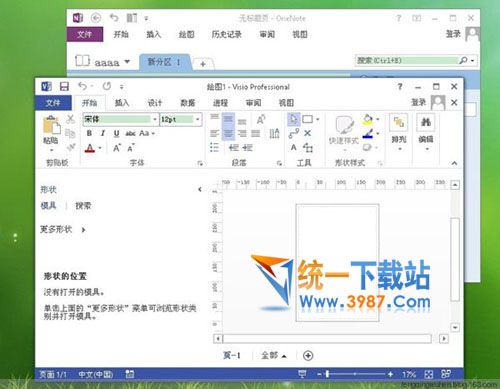Open the font name dropdown
Image resolution: width=500 pixels, height=389 pixels.
pyautogui.click(x=155, y=119)
